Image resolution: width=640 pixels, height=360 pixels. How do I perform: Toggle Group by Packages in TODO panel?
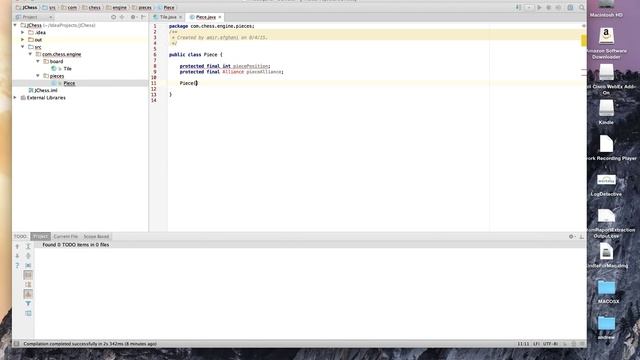(x=28, y=284)
